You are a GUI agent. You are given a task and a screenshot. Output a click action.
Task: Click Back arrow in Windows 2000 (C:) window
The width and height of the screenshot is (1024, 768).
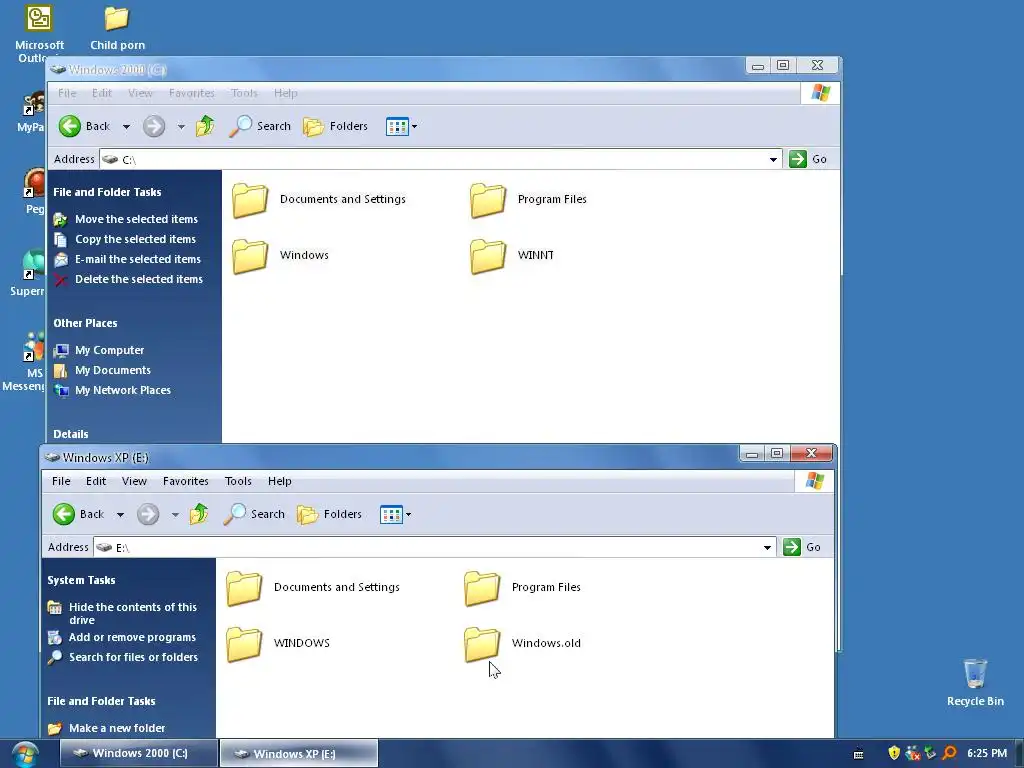(70, 126)
